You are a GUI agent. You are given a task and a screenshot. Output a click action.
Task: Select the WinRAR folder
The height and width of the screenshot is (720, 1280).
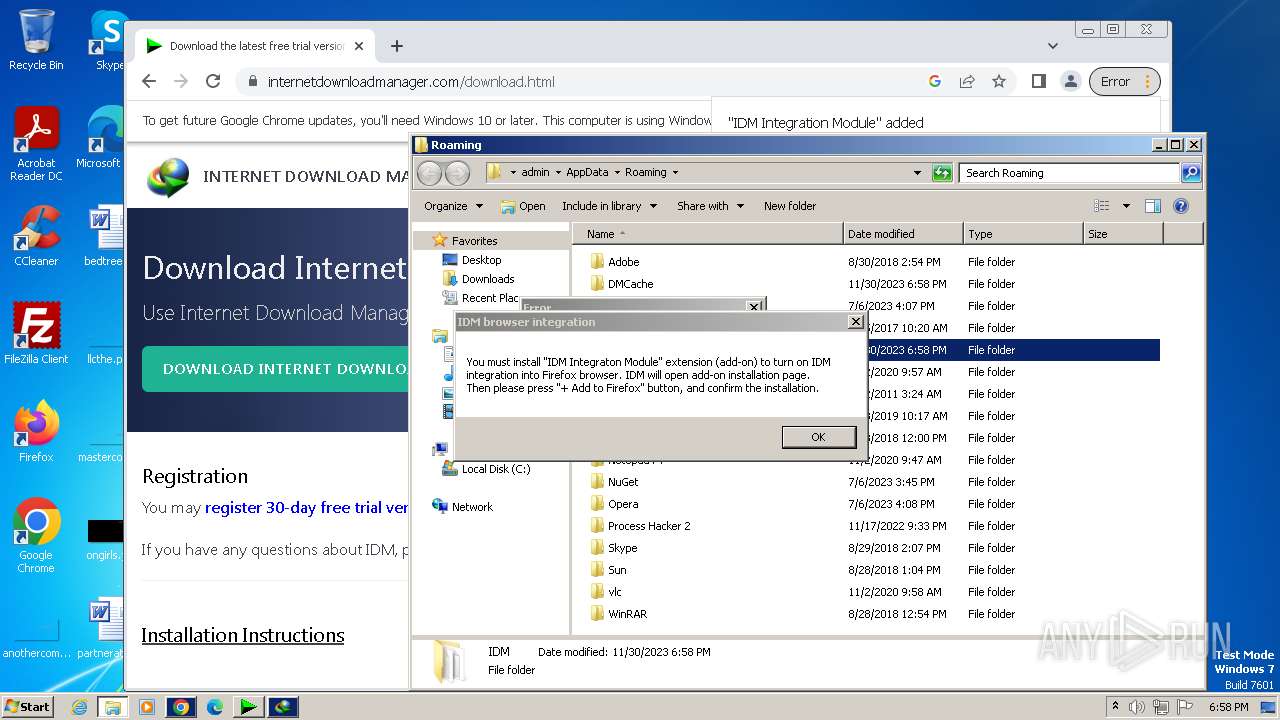click(627, 614)
